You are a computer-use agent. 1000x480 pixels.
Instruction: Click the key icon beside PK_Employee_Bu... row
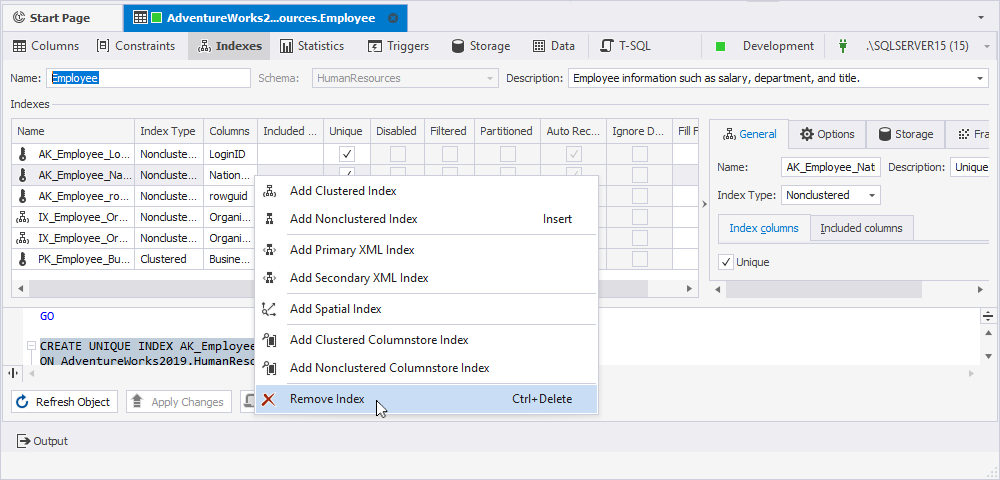(x=22, y=259)
